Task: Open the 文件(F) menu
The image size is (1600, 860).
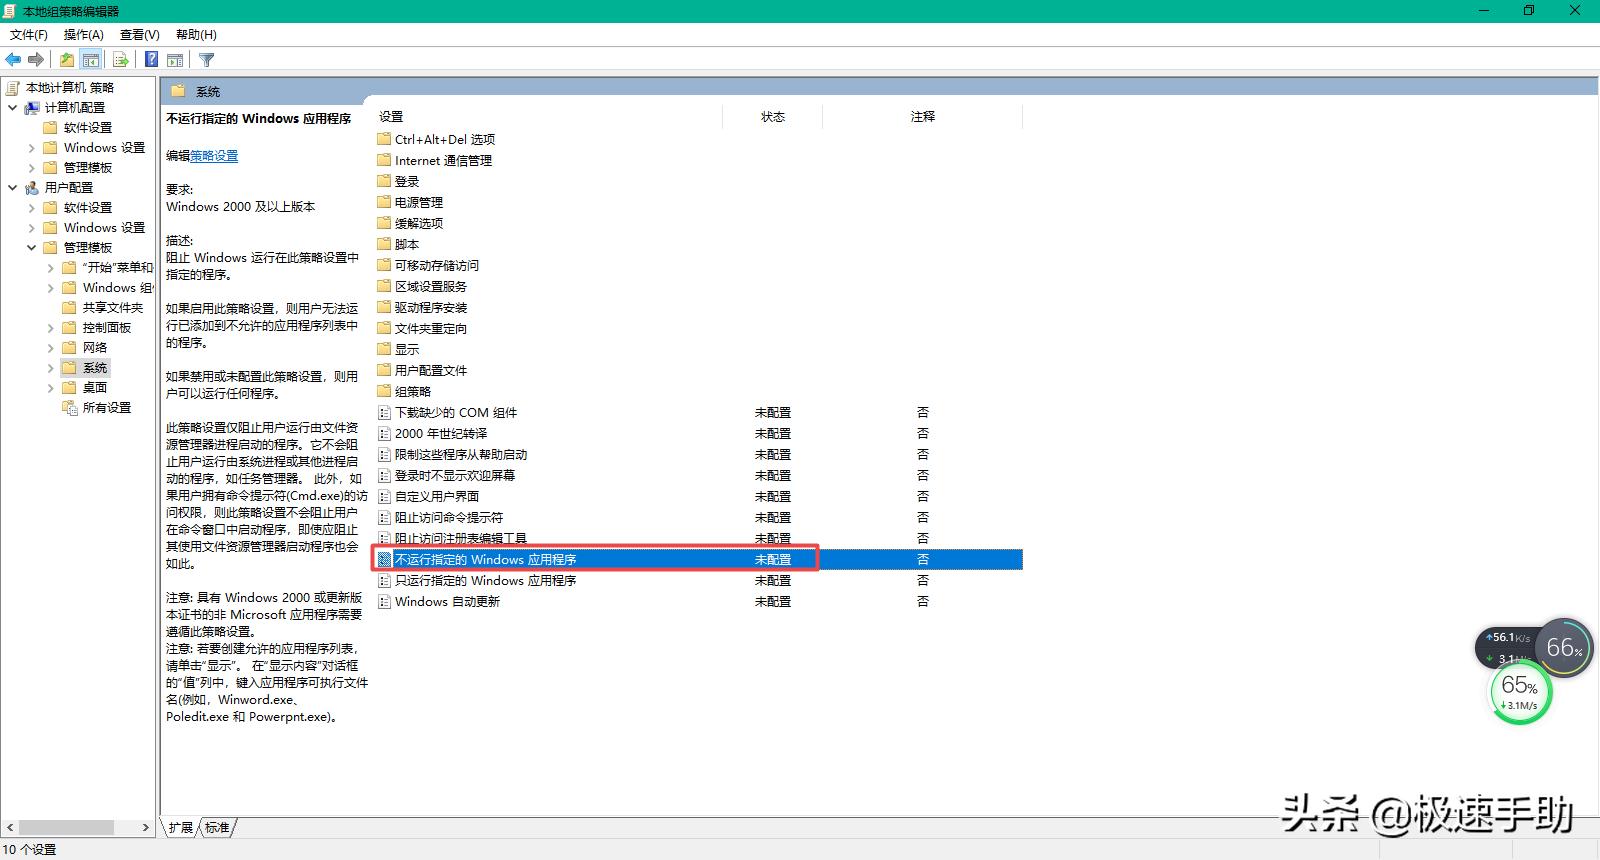Action: coord(29,35)
